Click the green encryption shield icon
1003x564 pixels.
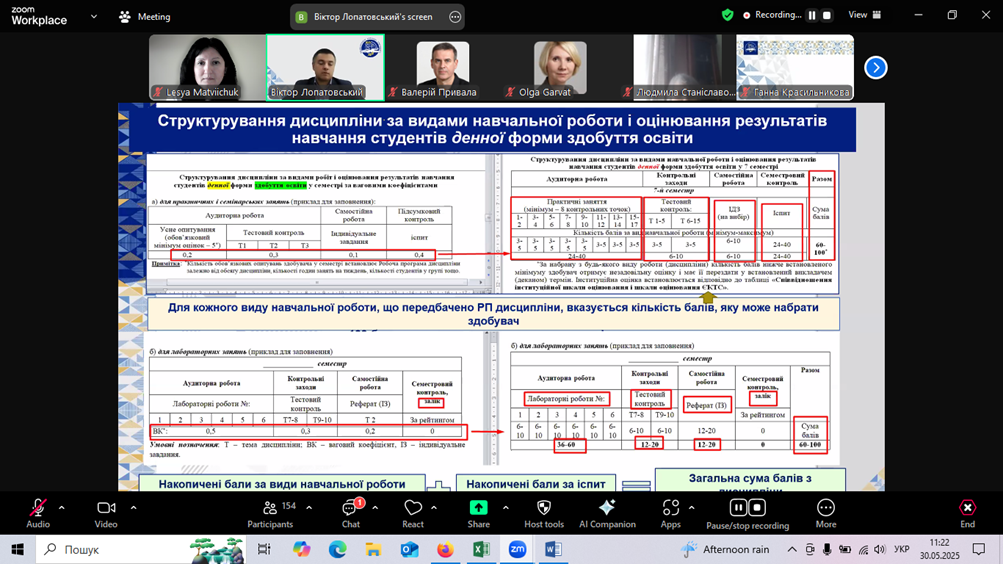[727, 15]
